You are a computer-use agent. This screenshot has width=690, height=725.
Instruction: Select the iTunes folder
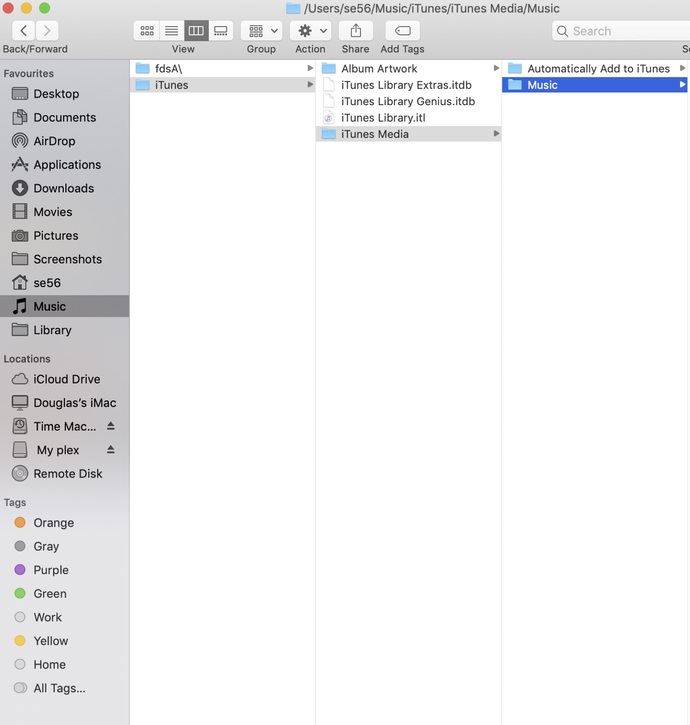222,85
